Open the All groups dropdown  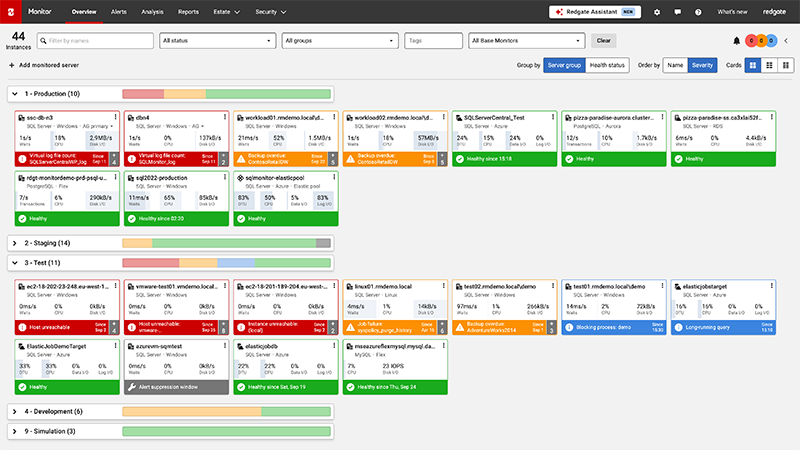click(340, 40)
